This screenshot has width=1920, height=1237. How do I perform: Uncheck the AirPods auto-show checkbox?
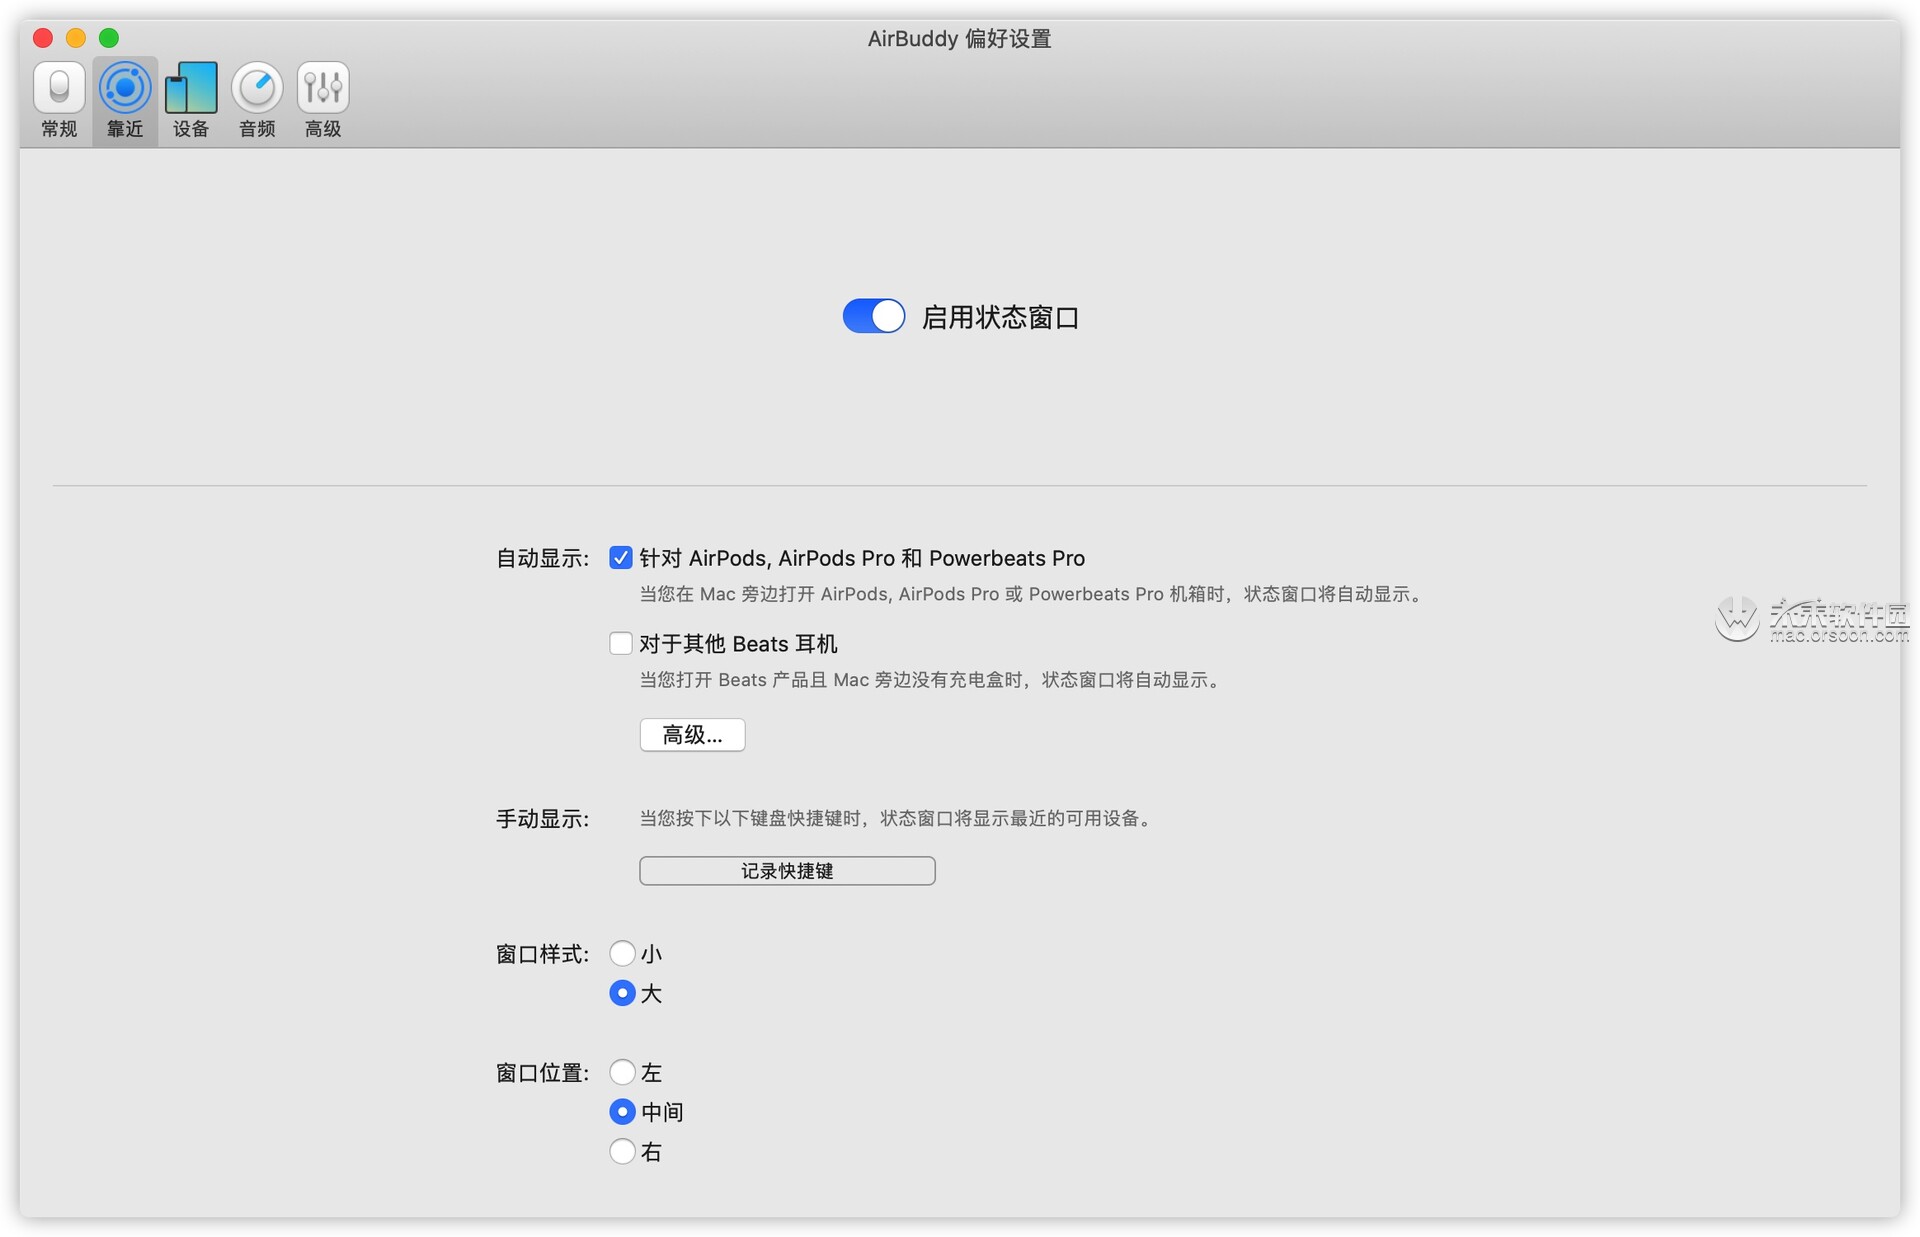tap(621, 558)
